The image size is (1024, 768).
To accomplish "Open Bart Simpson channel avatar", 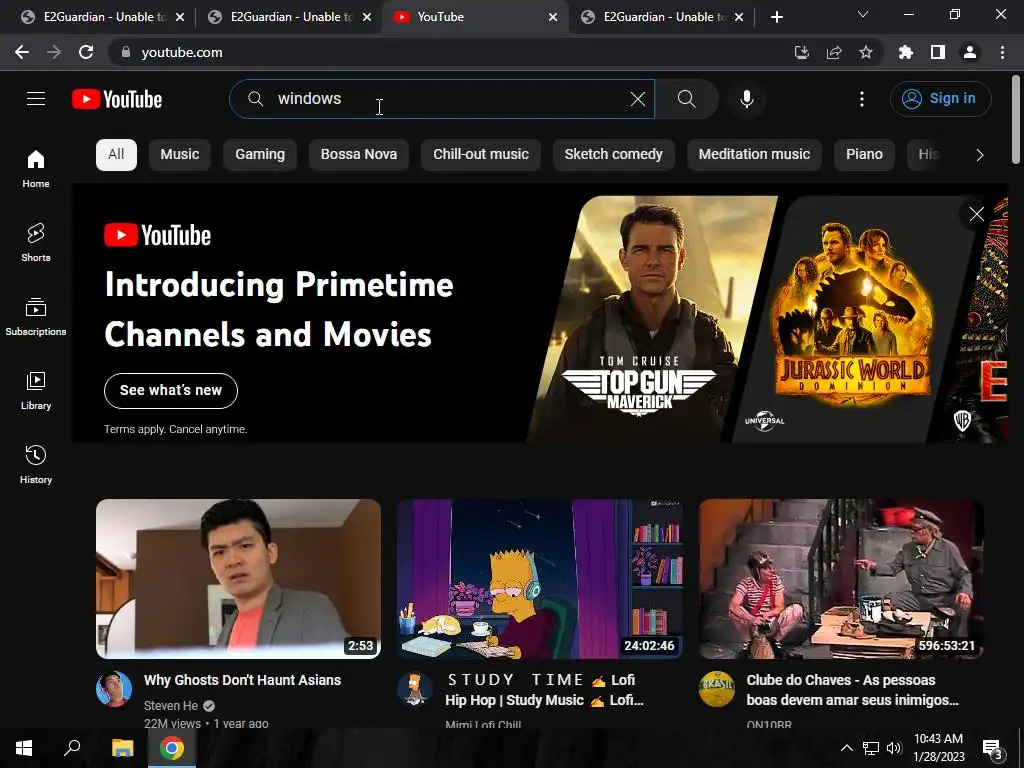I will [x=415, y=689].
